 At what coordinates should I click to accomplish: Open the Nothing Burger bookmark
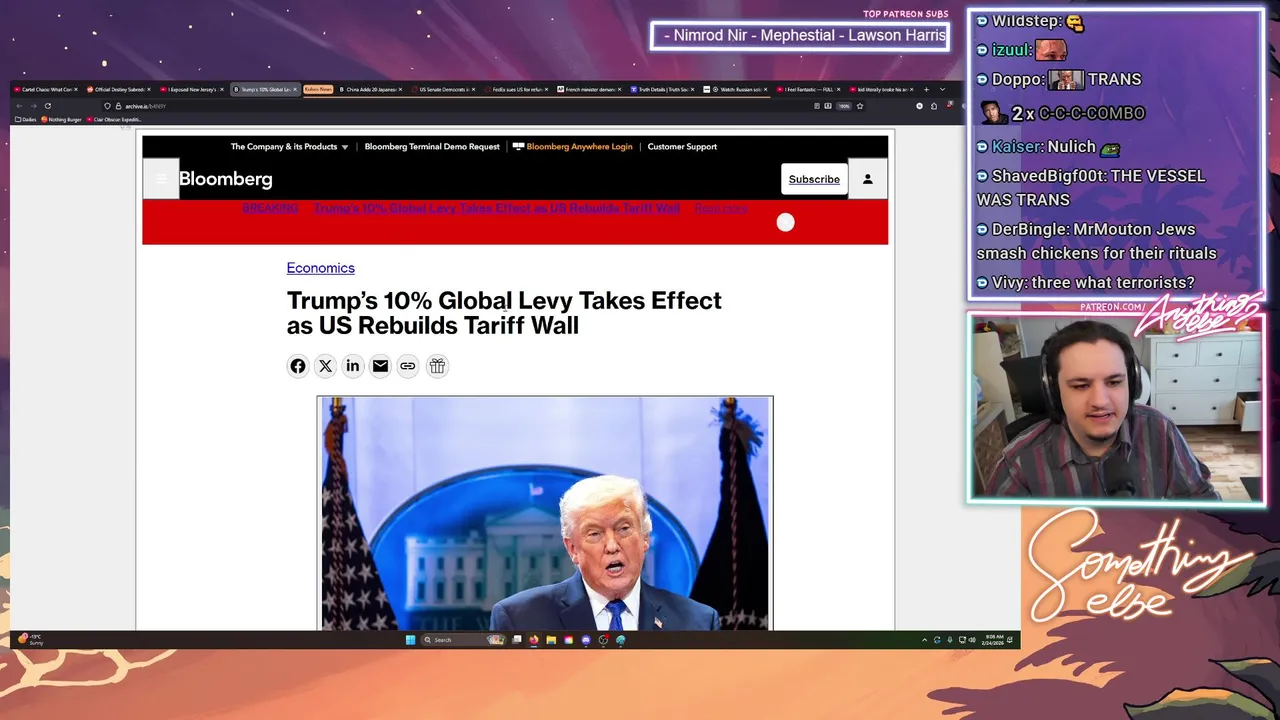tap(61, 120)
